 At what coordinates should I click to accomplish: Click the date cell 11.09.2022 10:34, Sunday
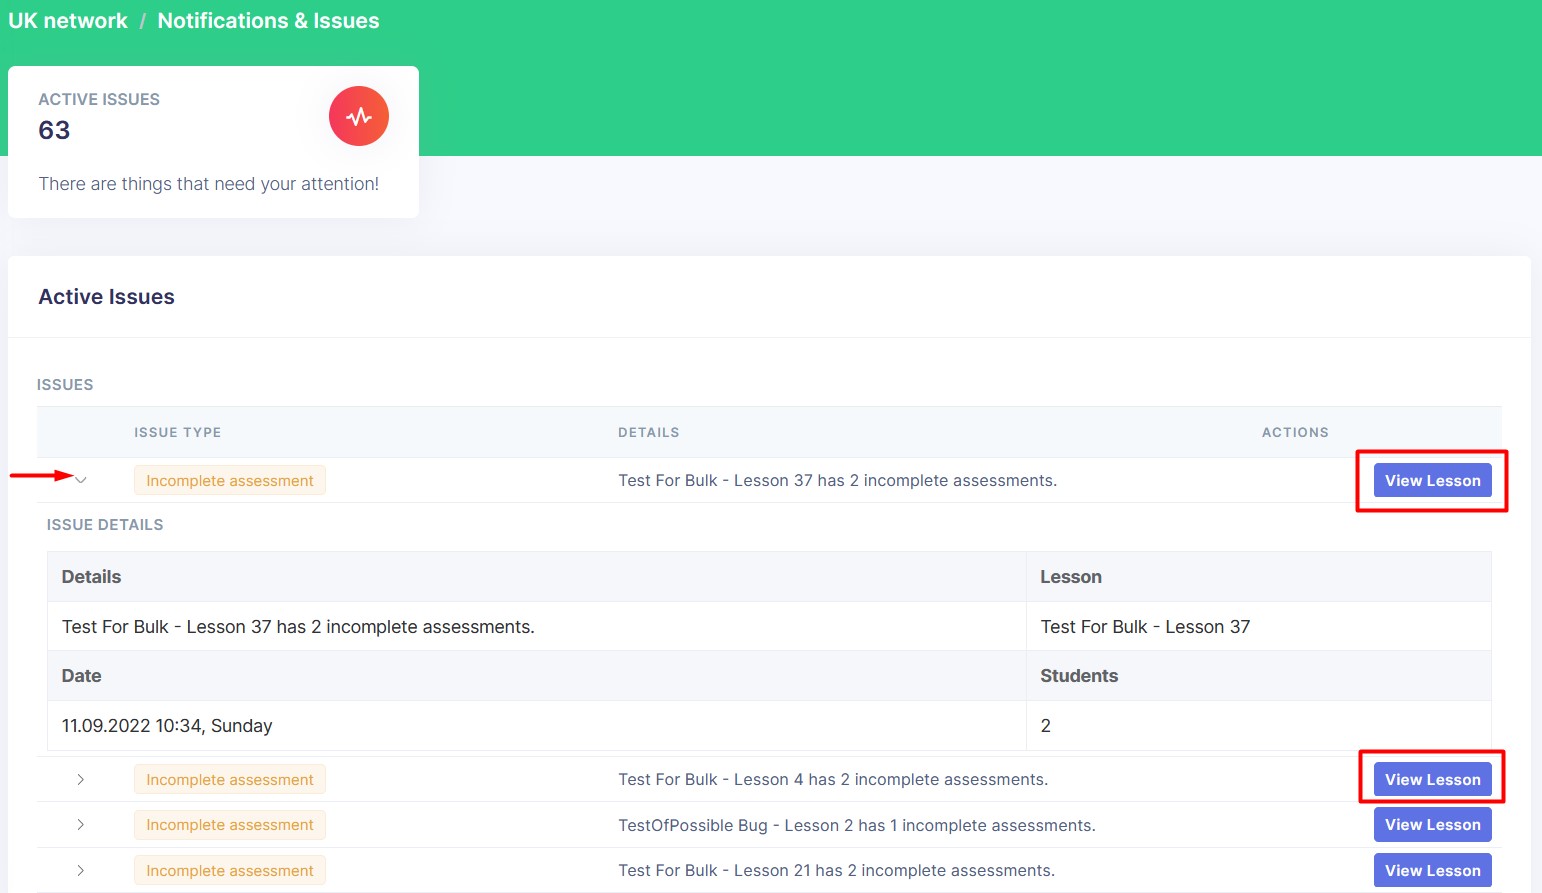(x=167, y=726)
